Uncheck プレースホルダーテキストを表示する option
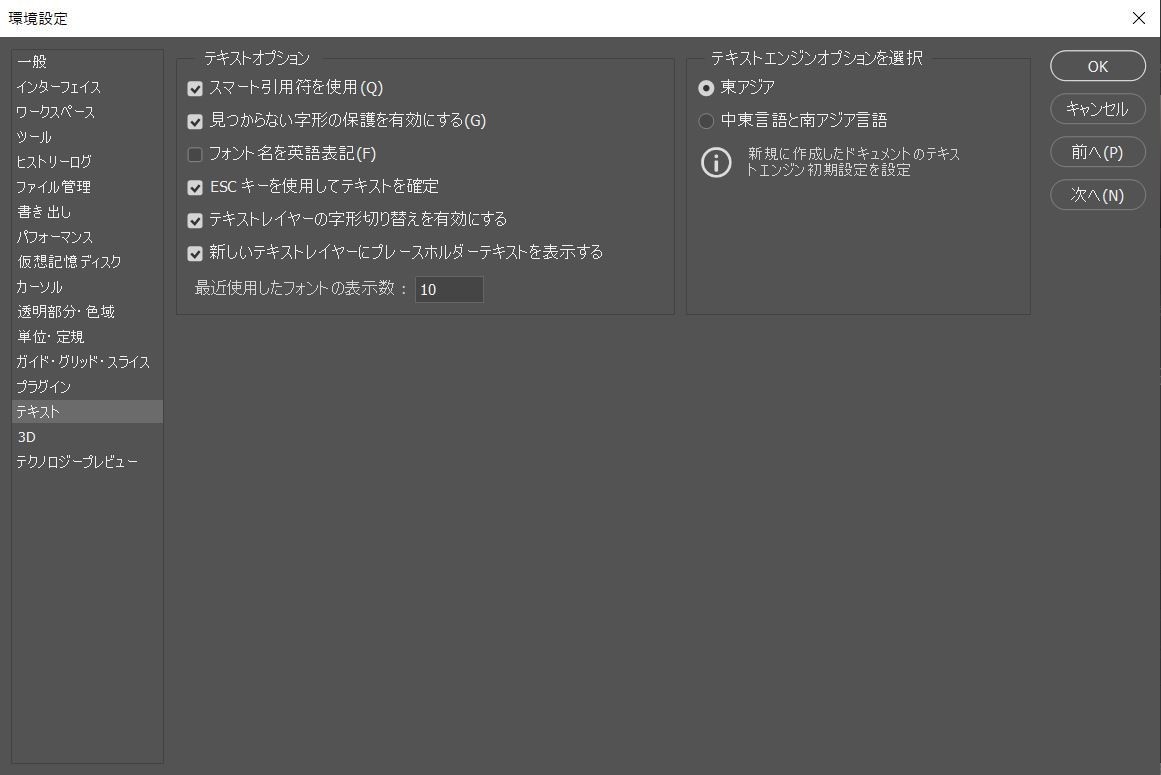This screenshot has height=775, width=1161. [195, 254]
